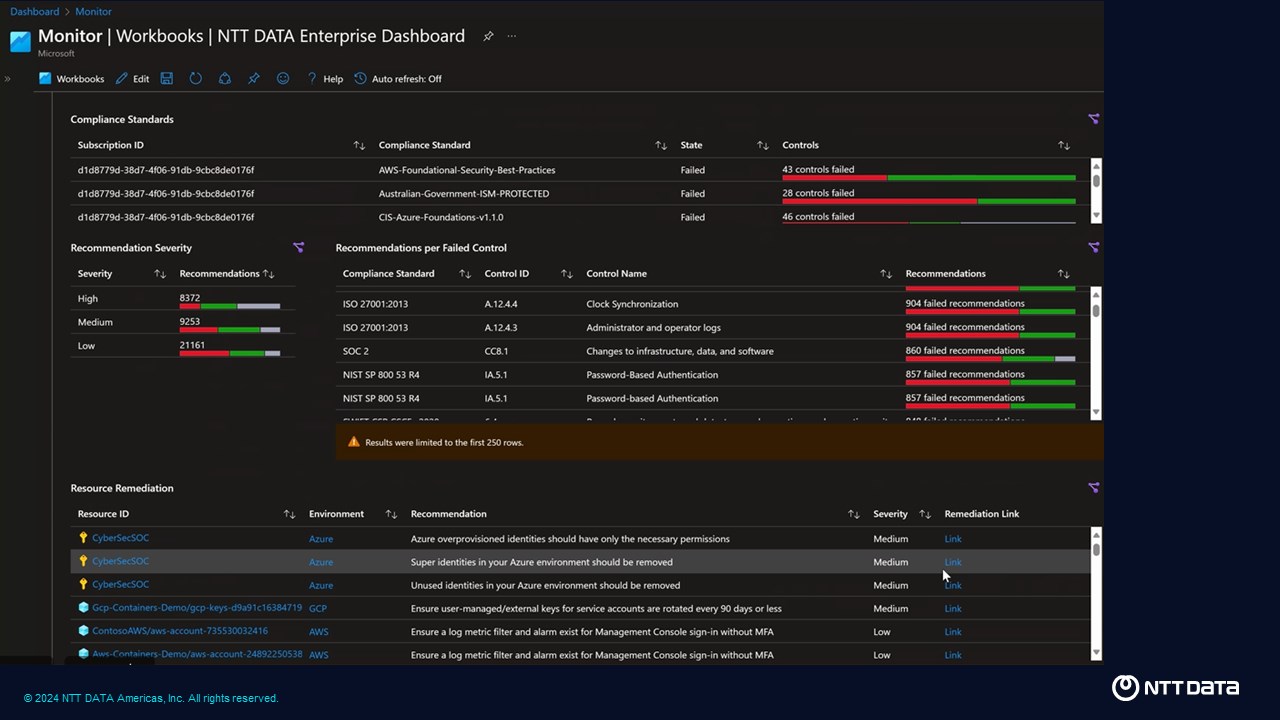Open the ellipsis menu beside the dashboard title
This screenshot has height=720, width=1280.
(512, 36)
